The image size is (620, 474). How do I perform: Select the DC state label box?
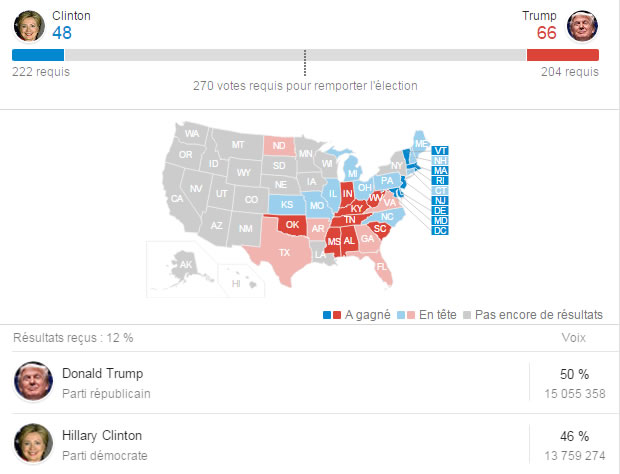pyautogui.click(x=440, y=230)
